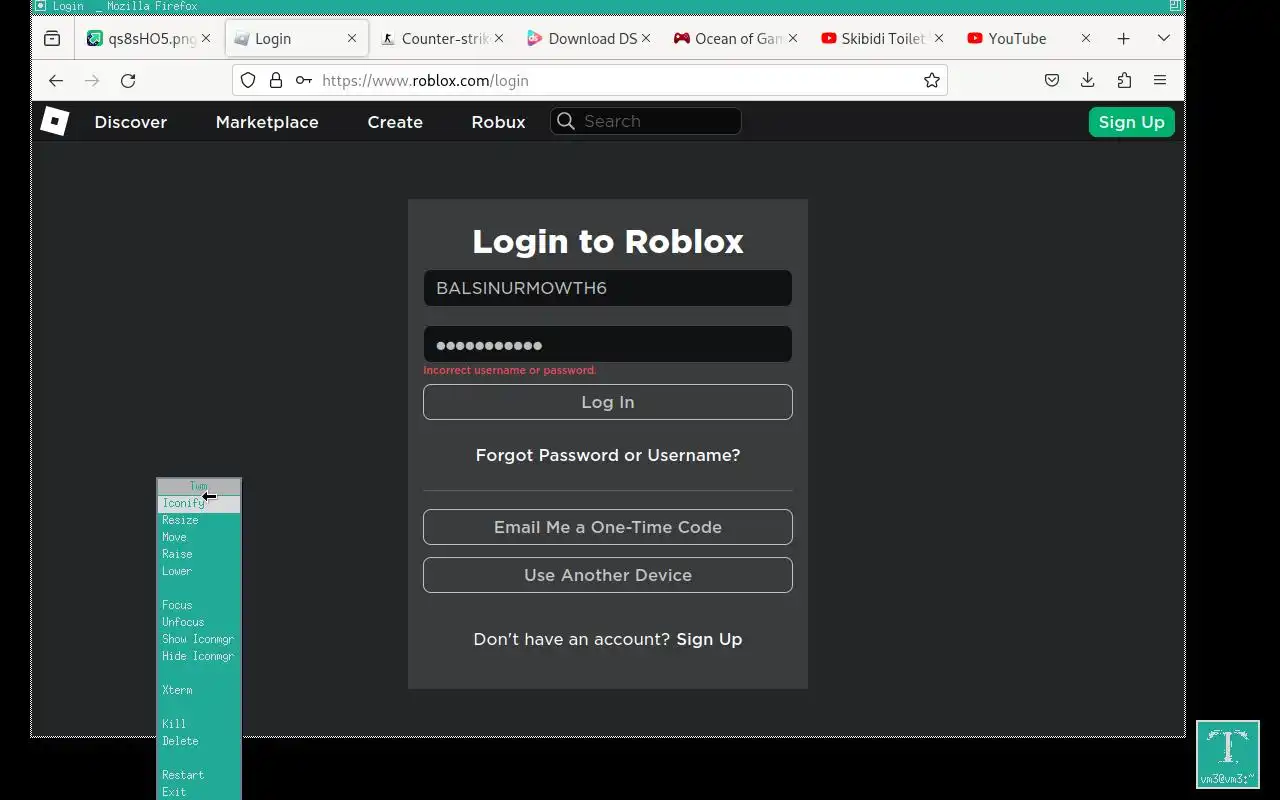Switch to the Download DS tab
The image size is (1280, 800).
tap(590, 39)
